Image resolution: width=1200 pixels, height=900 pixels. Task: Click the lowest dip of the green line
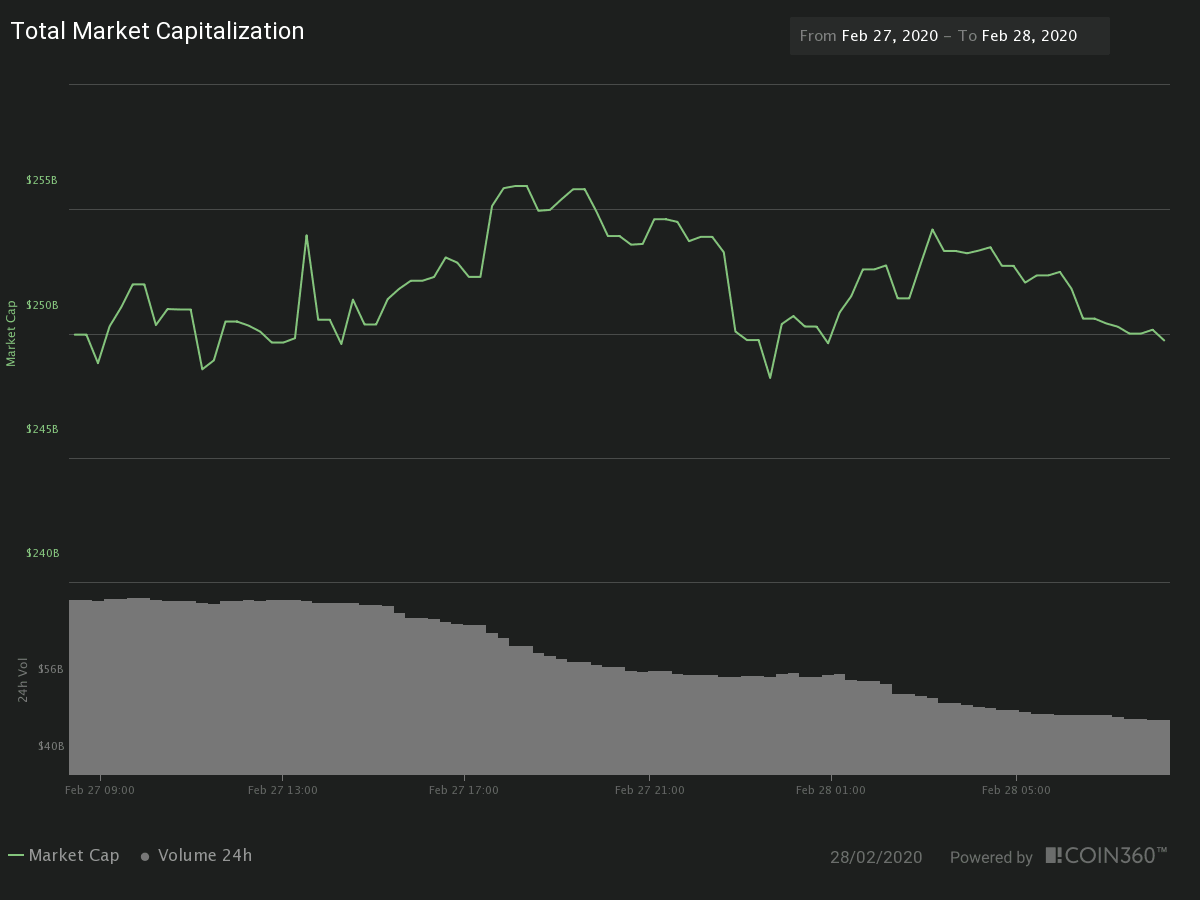pos(768,378)
